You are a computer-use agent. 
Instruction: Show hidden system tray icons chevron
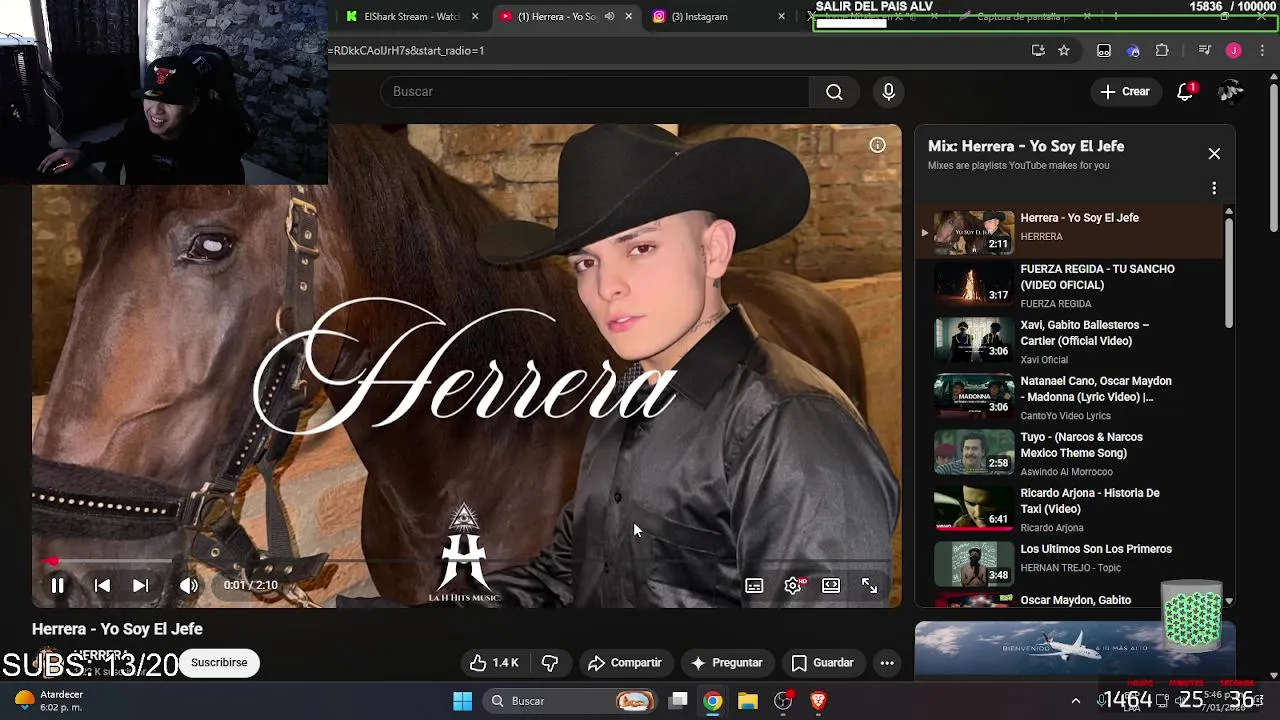click(x=1075, y=701)
